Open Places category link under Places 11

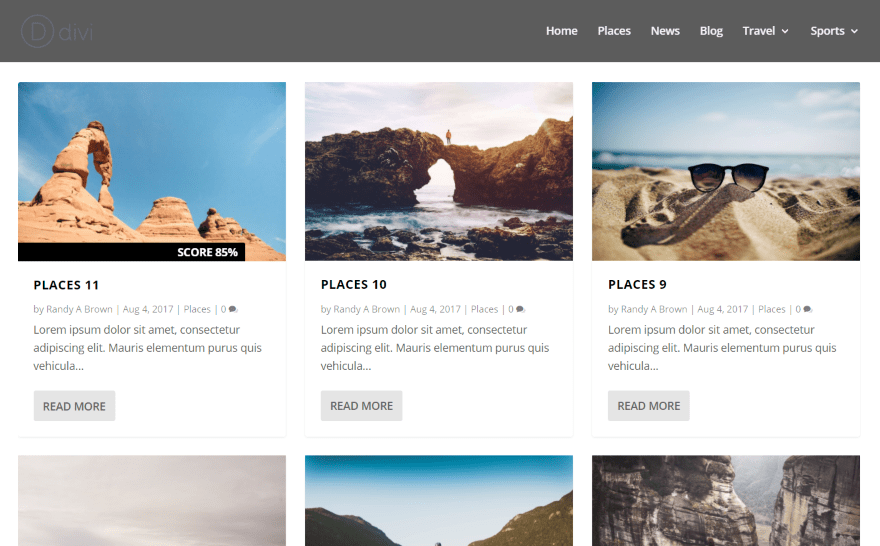(197, 309)
